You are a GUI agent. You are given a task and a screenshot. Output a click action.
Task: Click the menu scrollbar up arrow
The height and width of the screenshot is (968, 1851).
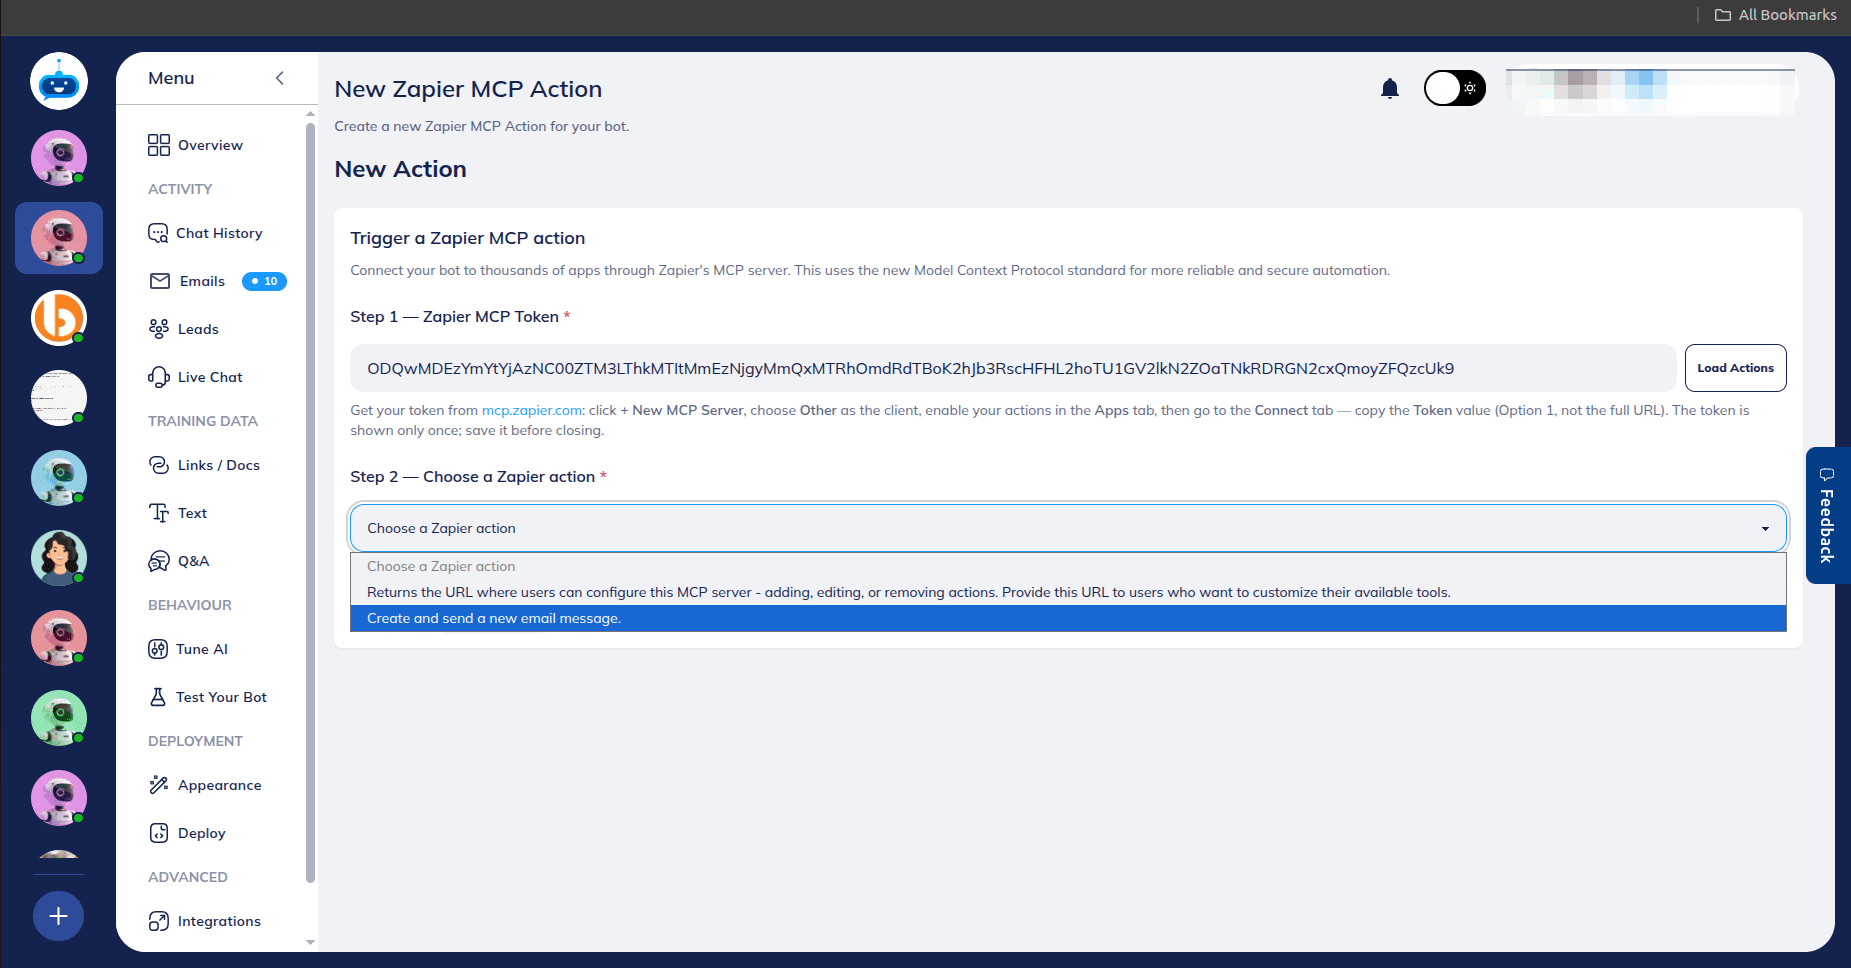click(x=310, y=114)
